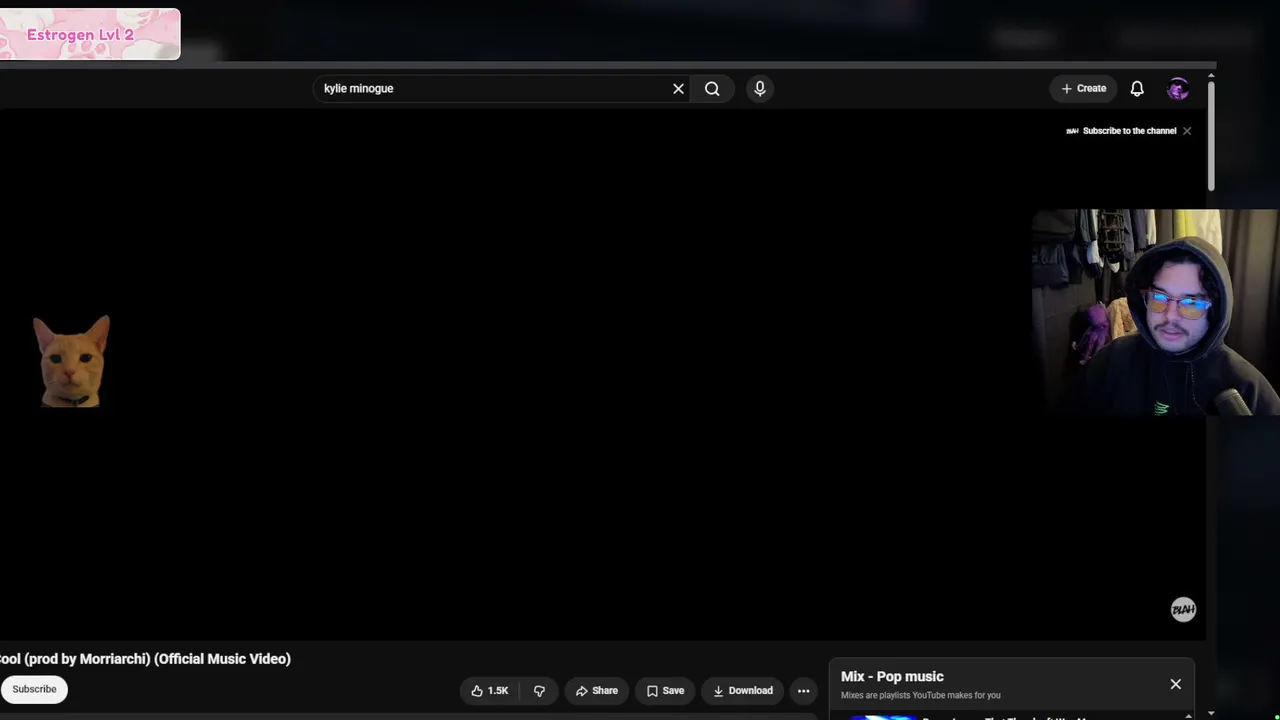Click the Subscribe button below the title
The width and height of the screenshot is (1280, 720).
tap(34, 689)
